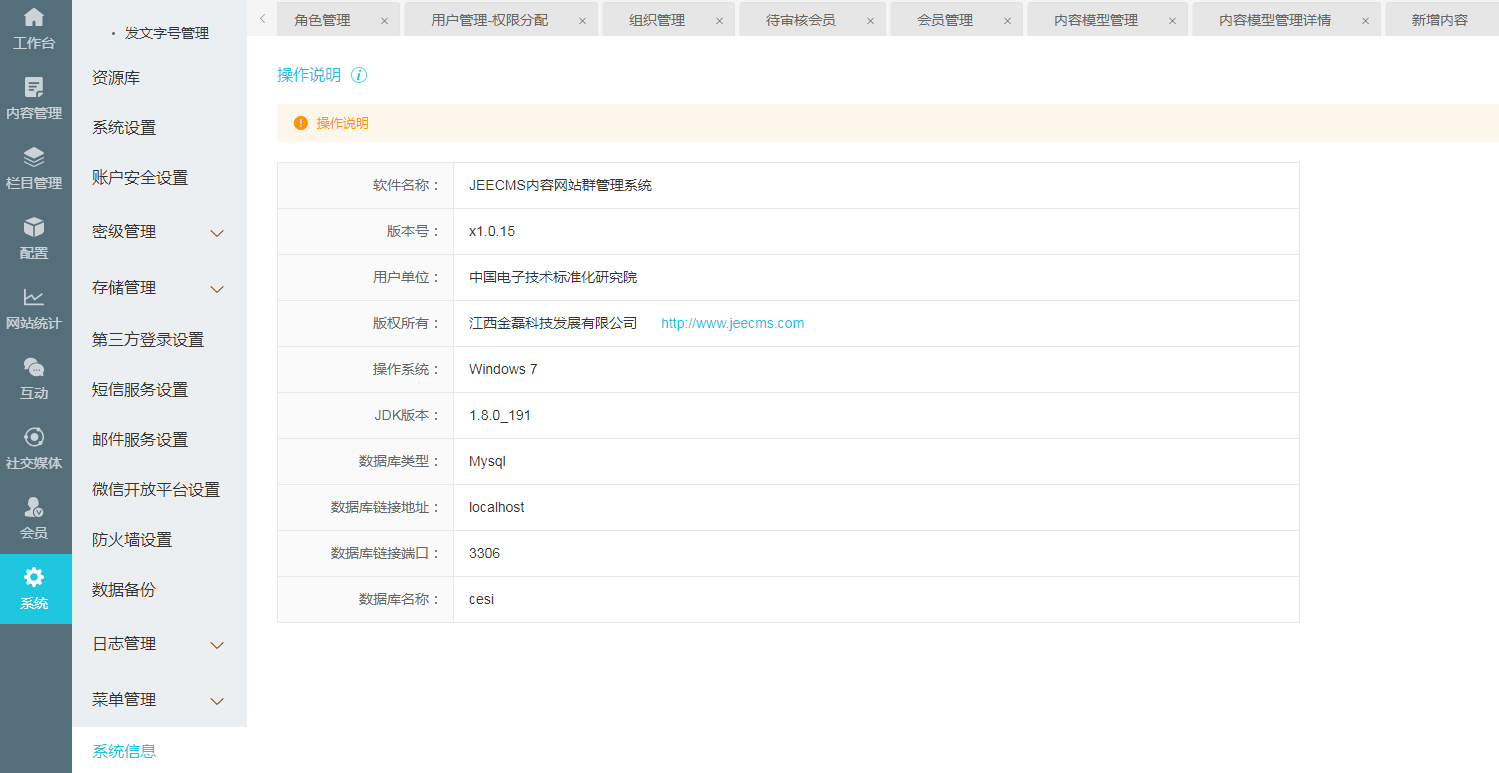Close the 角色管理 tab
The width and height of the screenshot is (1499, 773).
pos(385,20)
